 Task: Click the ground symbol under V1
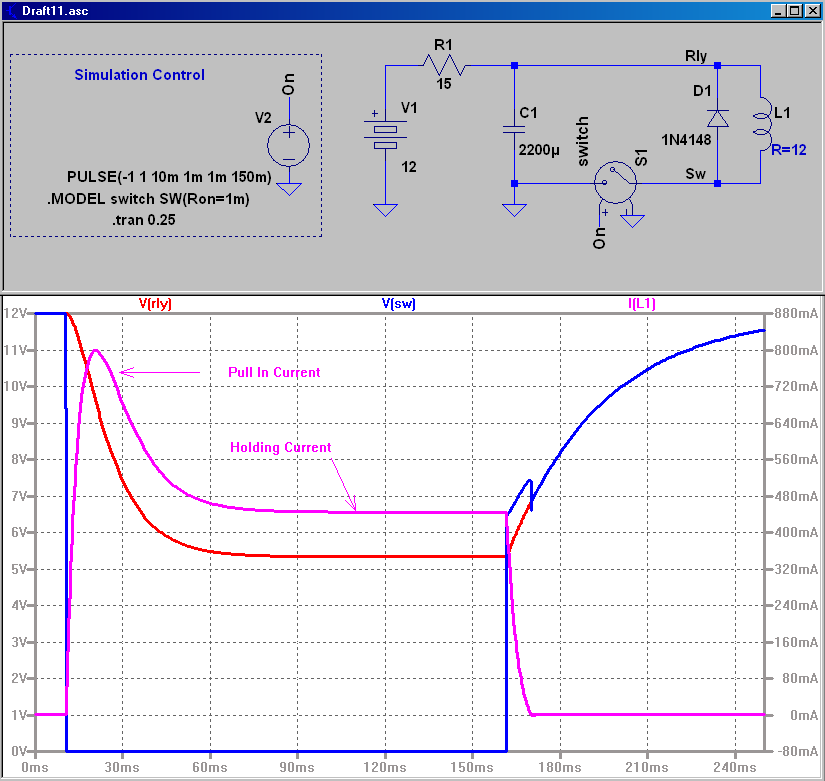(x=385, y=210)
